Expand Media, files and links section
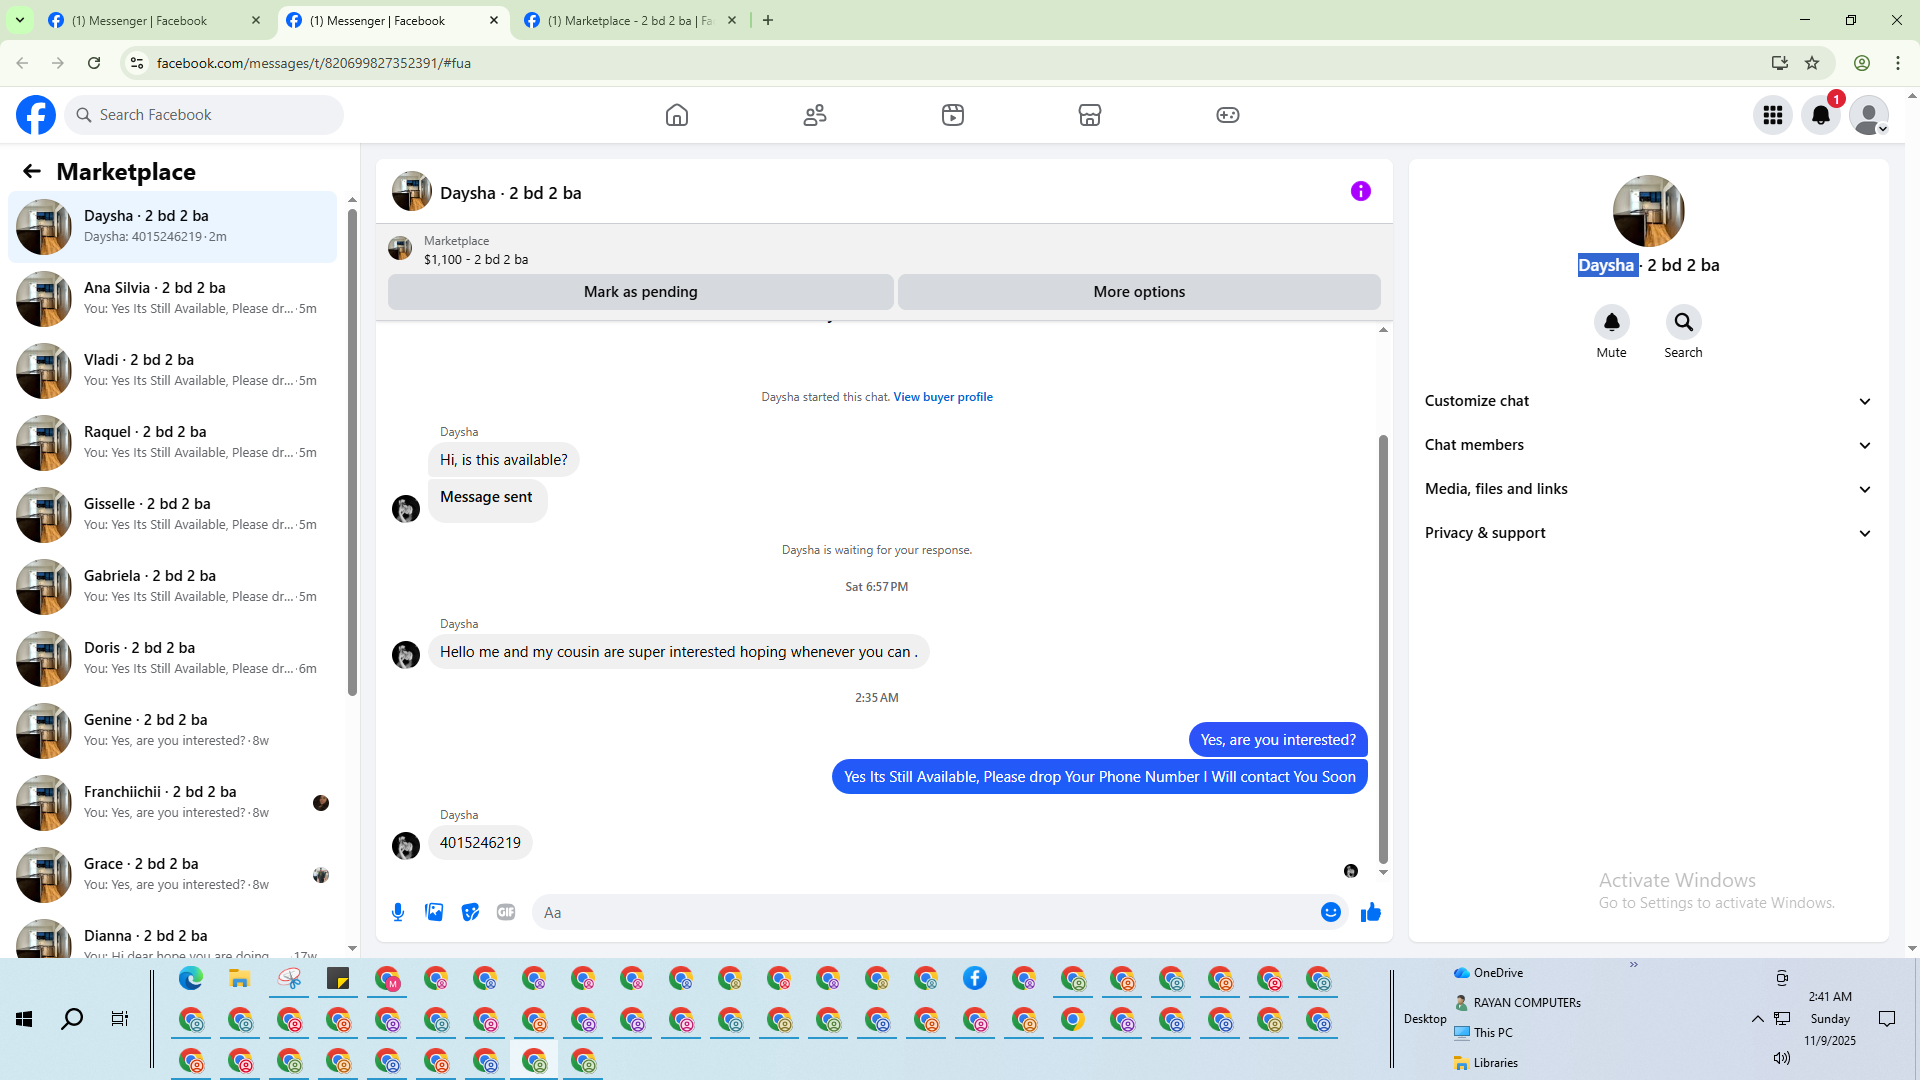This screenshot has width=1920, height=1080. (1647, 489)
